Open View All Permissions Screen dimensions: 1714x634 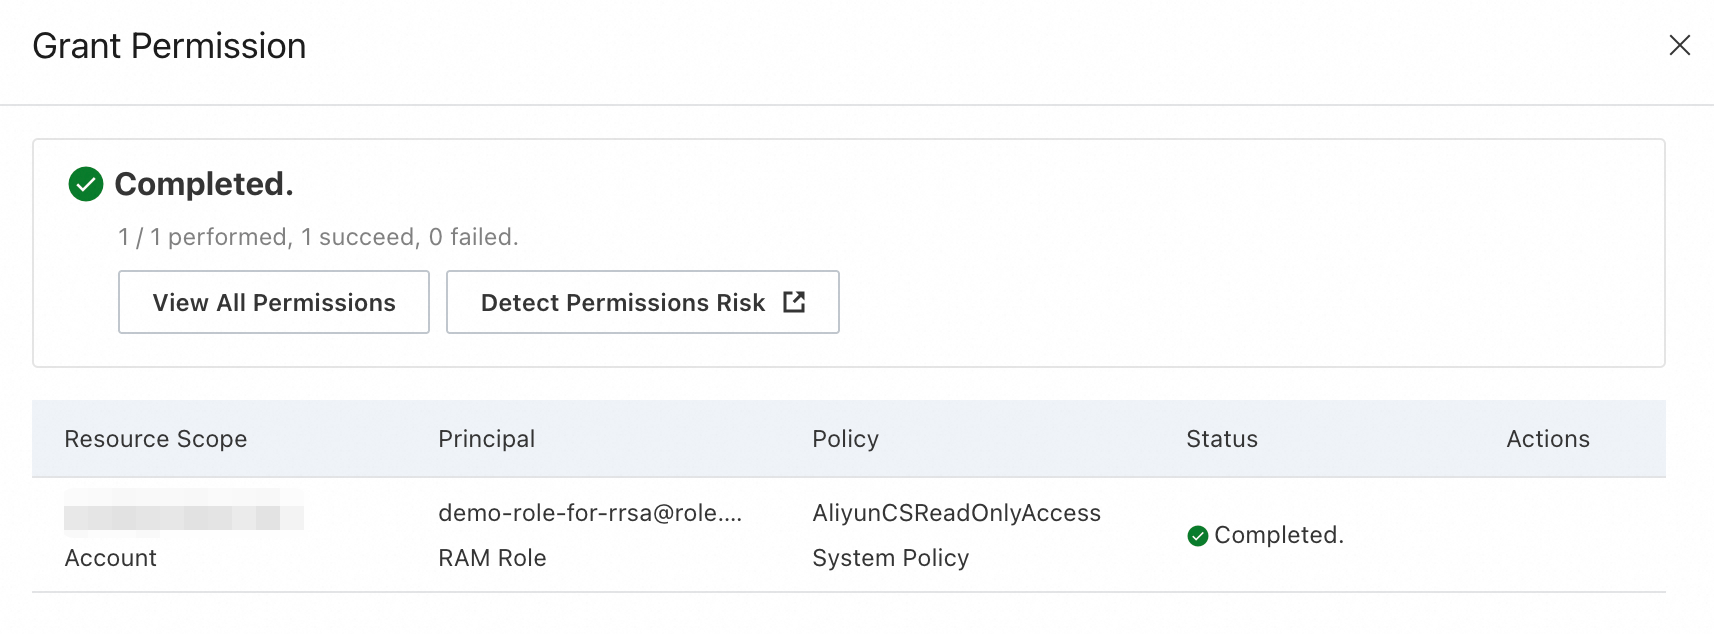tap(274, 302)
